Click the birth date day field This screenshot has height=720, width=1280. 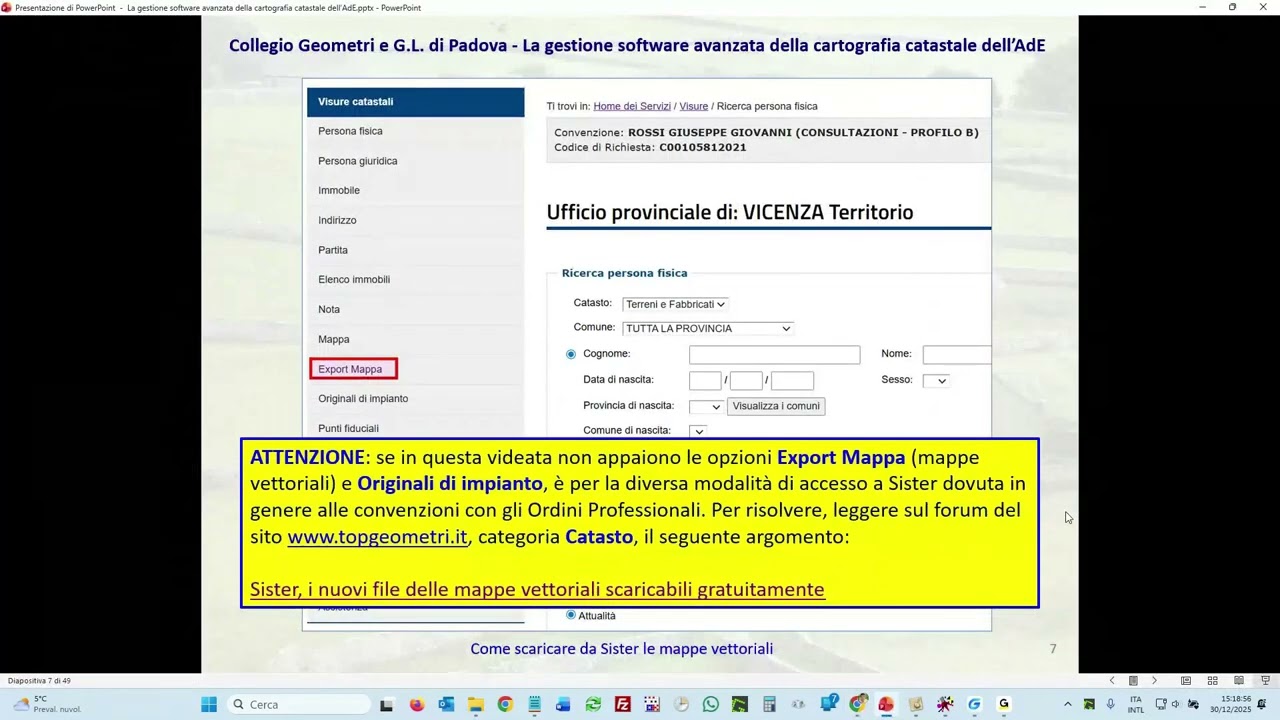[705, 381]
